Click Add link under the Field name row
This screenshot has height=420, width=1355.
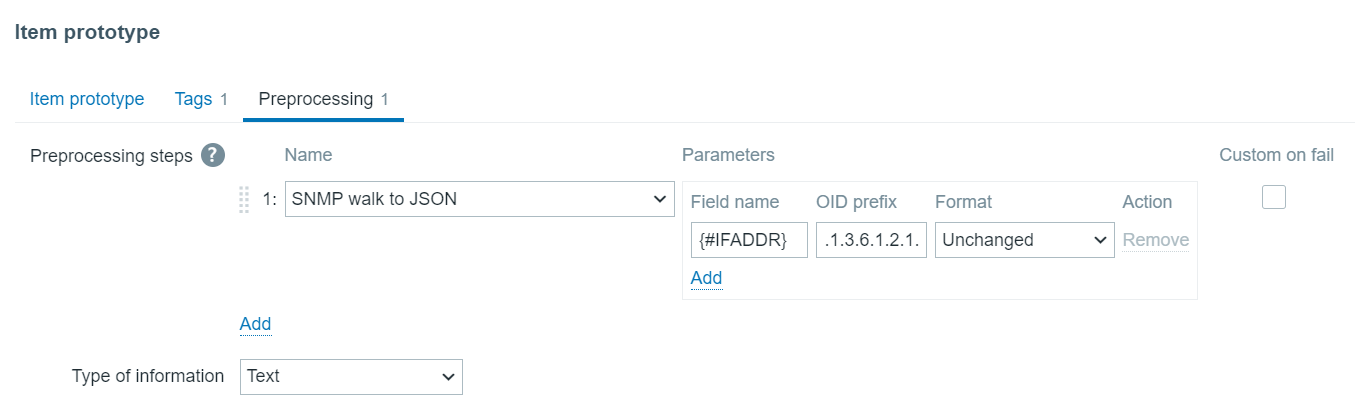click(x=706, y=278)
